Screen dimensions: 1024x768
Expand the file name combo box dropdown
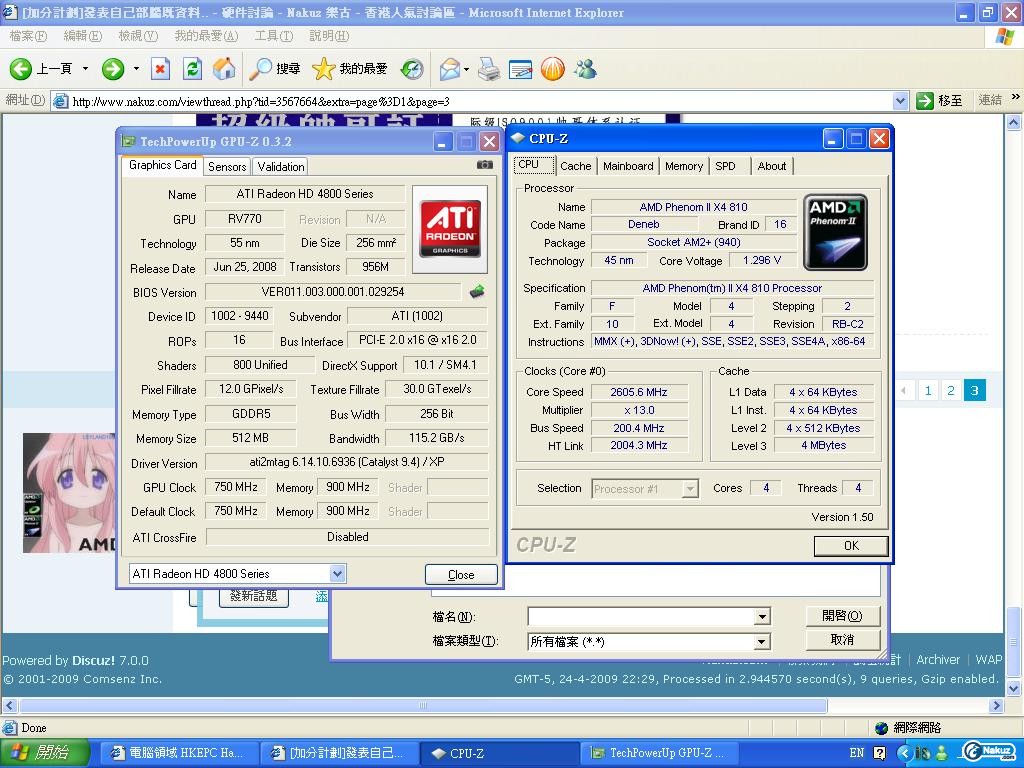coord(762,616)
